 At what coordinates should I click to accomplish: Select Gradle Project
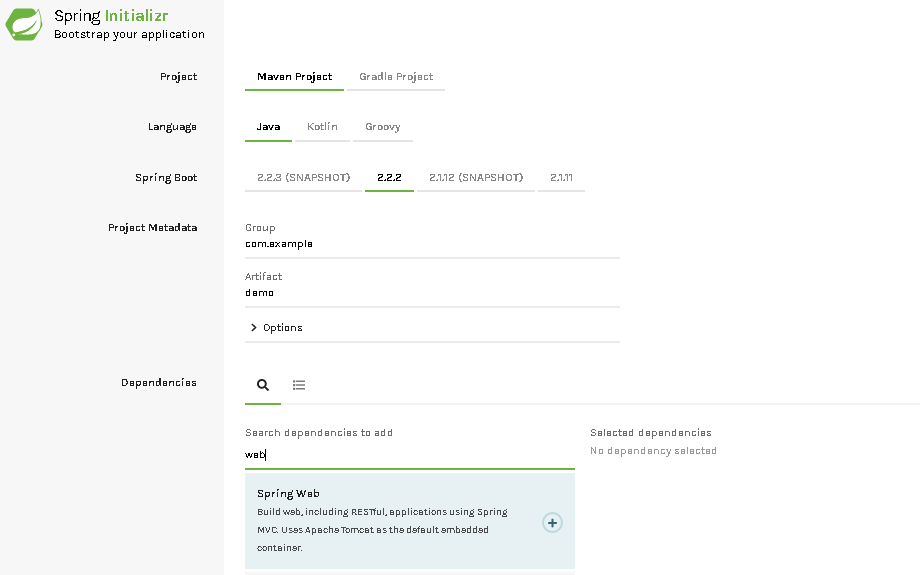(x=396, y=77)
